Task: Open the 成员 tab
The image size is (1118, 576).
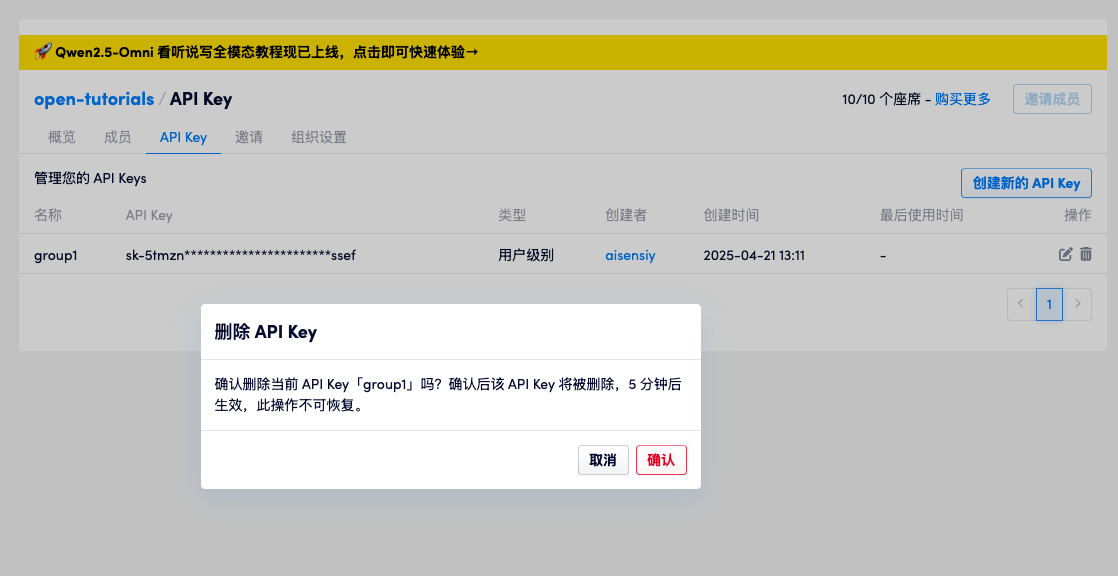Action: point(117,137)
